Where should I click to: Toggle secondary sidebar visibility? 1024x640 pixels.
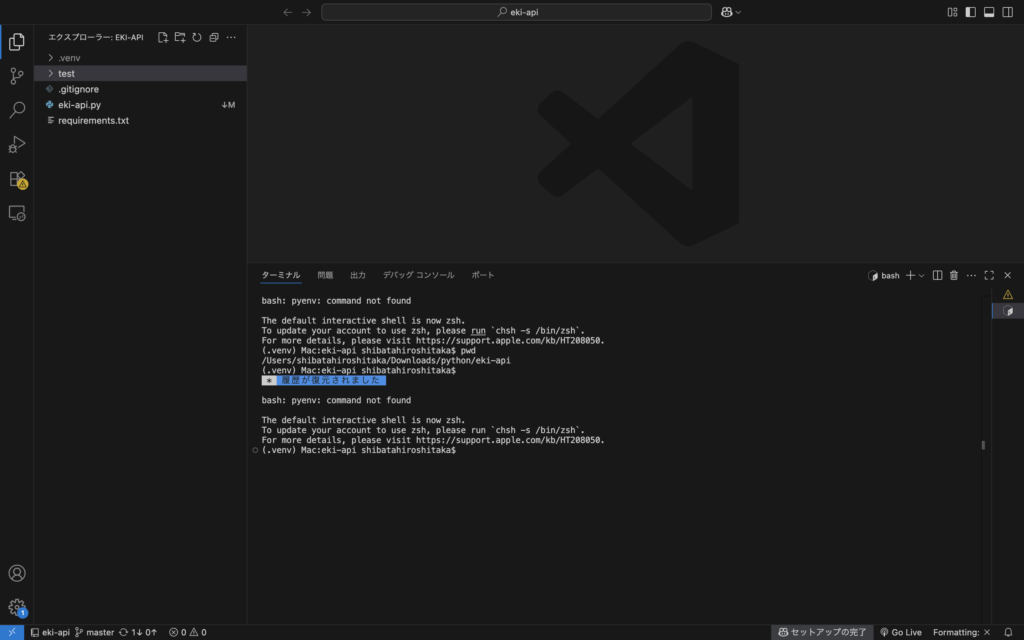click(x=1008, y=12)
